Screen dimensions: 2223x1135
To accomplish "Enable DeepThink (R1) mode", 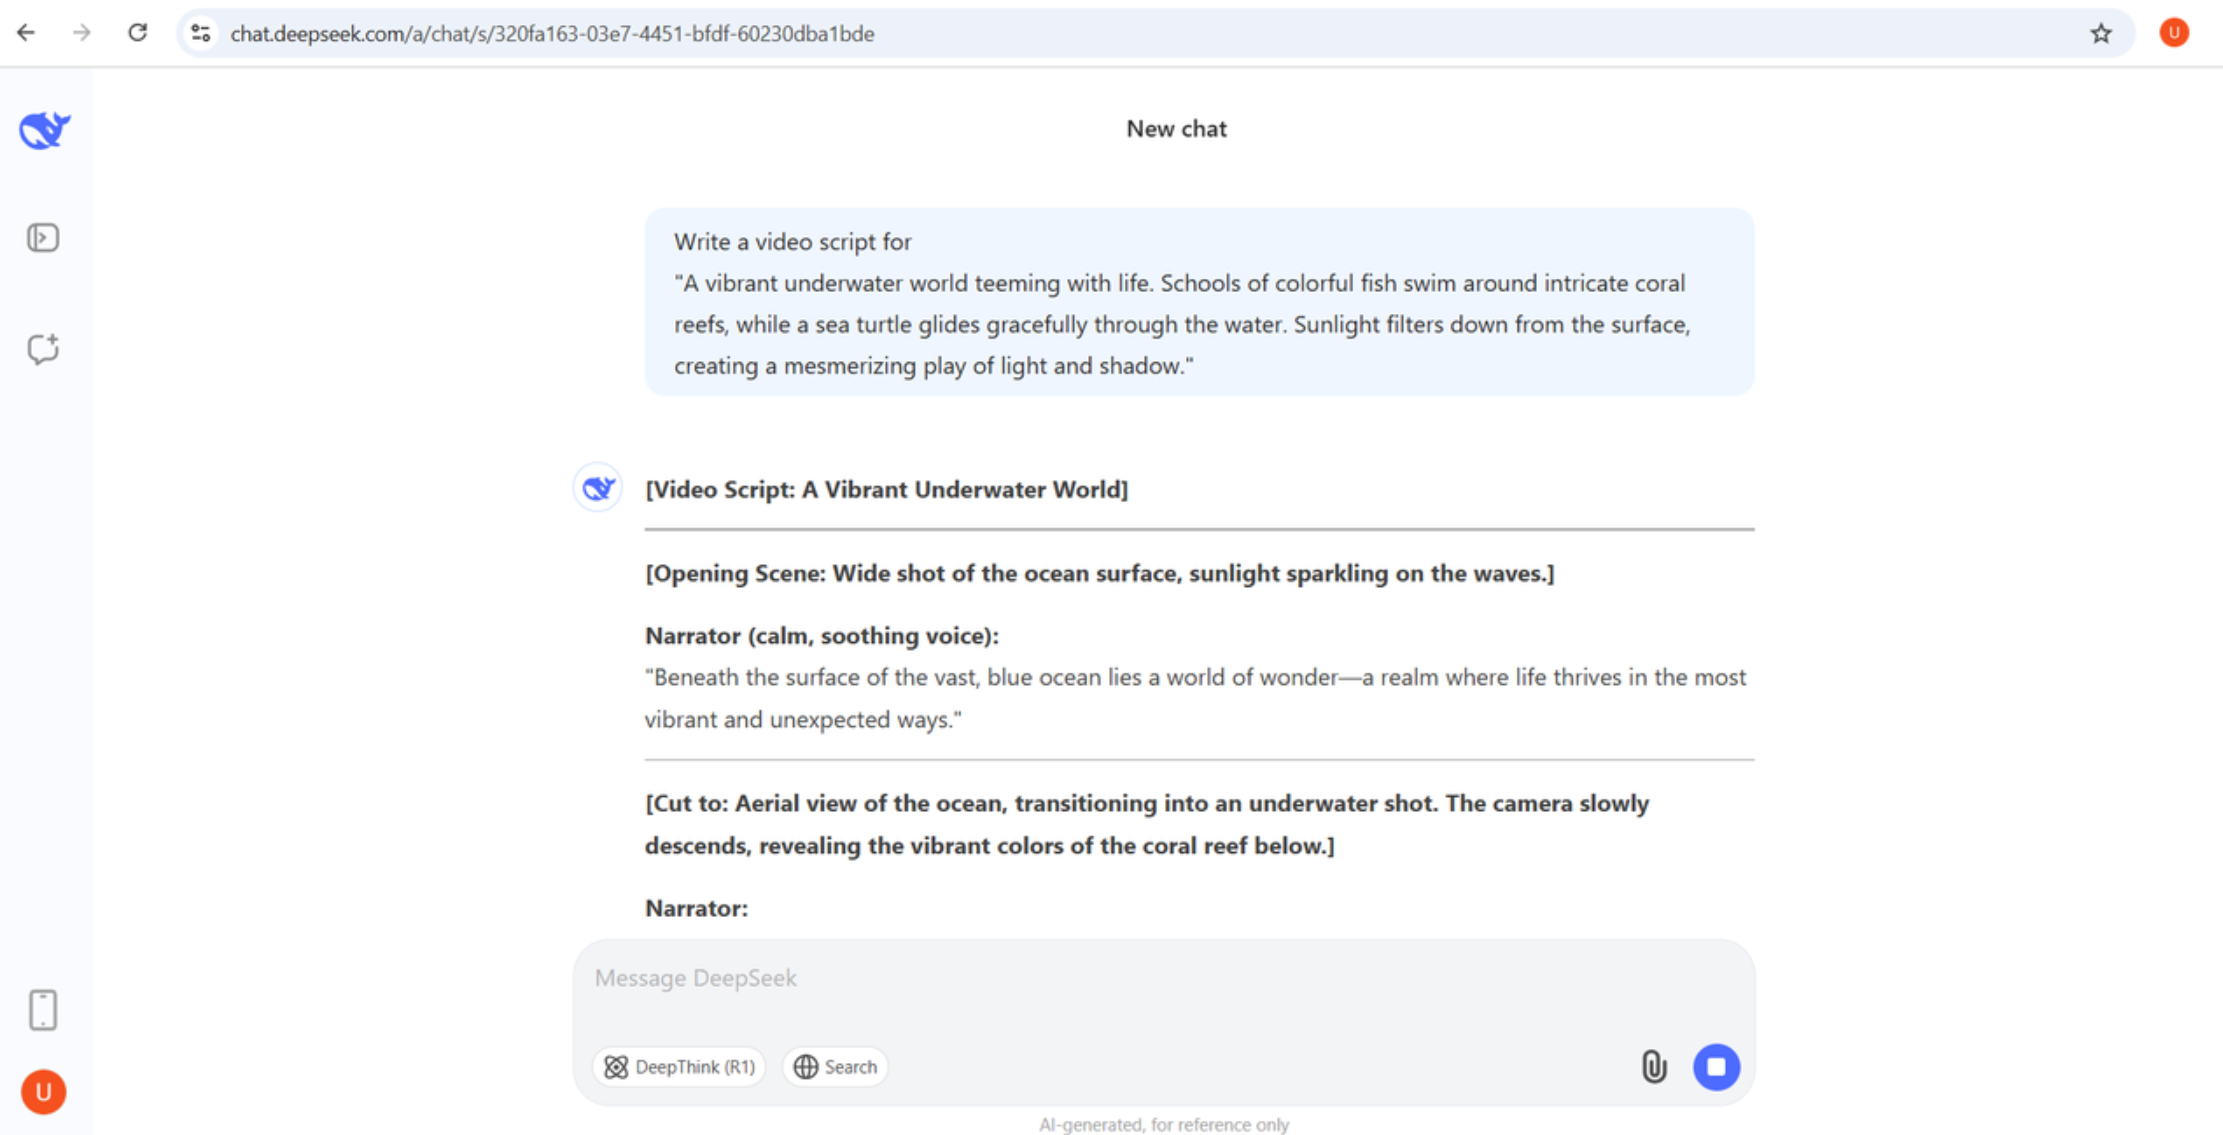I will coord(678,1066).
